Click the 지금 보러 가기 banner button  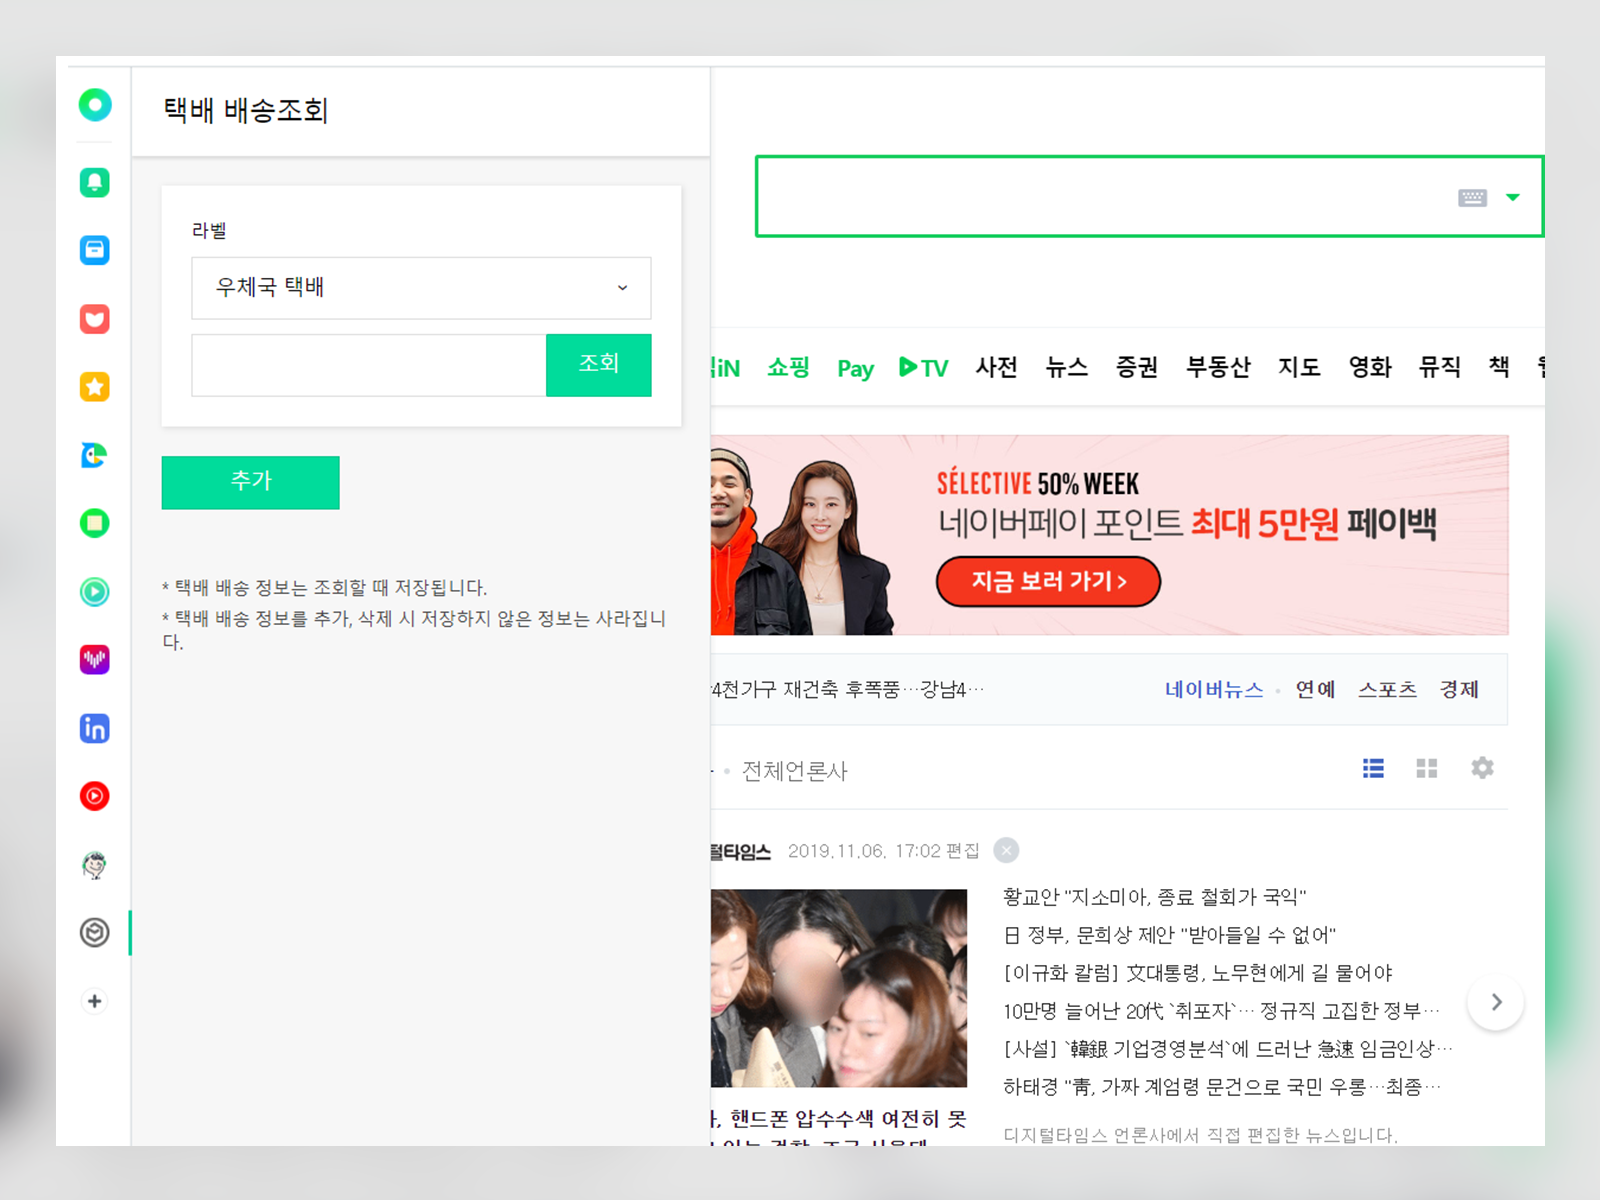coord(1048,581)
